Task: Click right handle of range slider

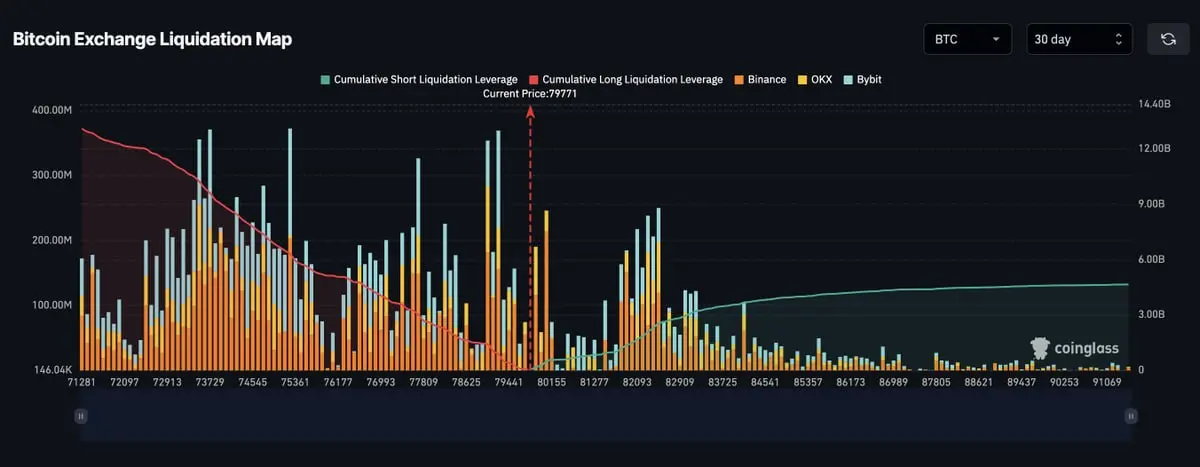Action: coord(1130,415)
